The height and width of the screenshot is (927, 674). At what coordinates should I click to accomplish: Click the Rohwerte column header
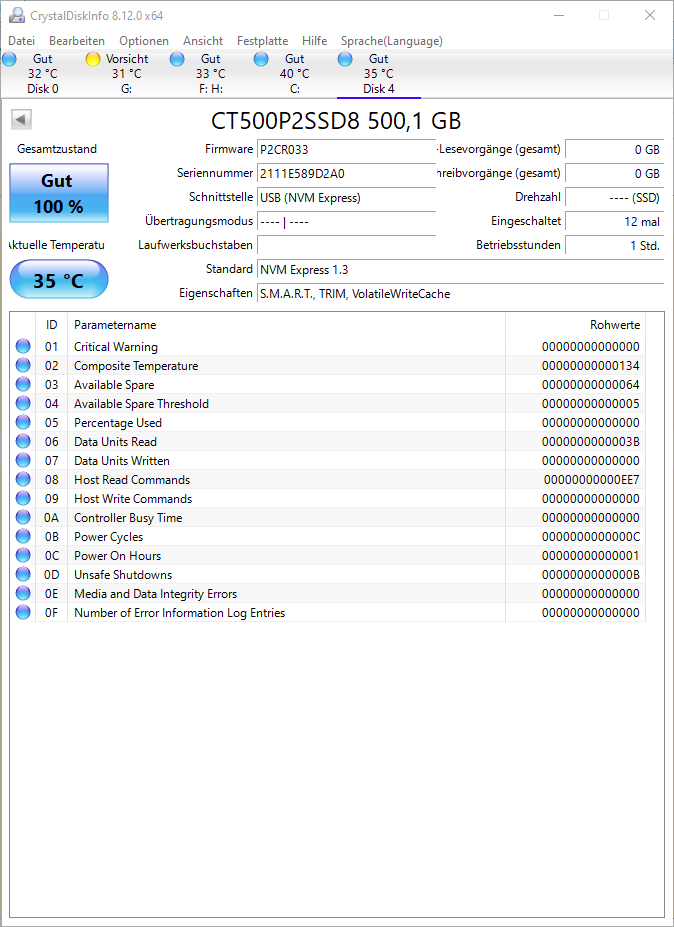(x=575, y=325)
